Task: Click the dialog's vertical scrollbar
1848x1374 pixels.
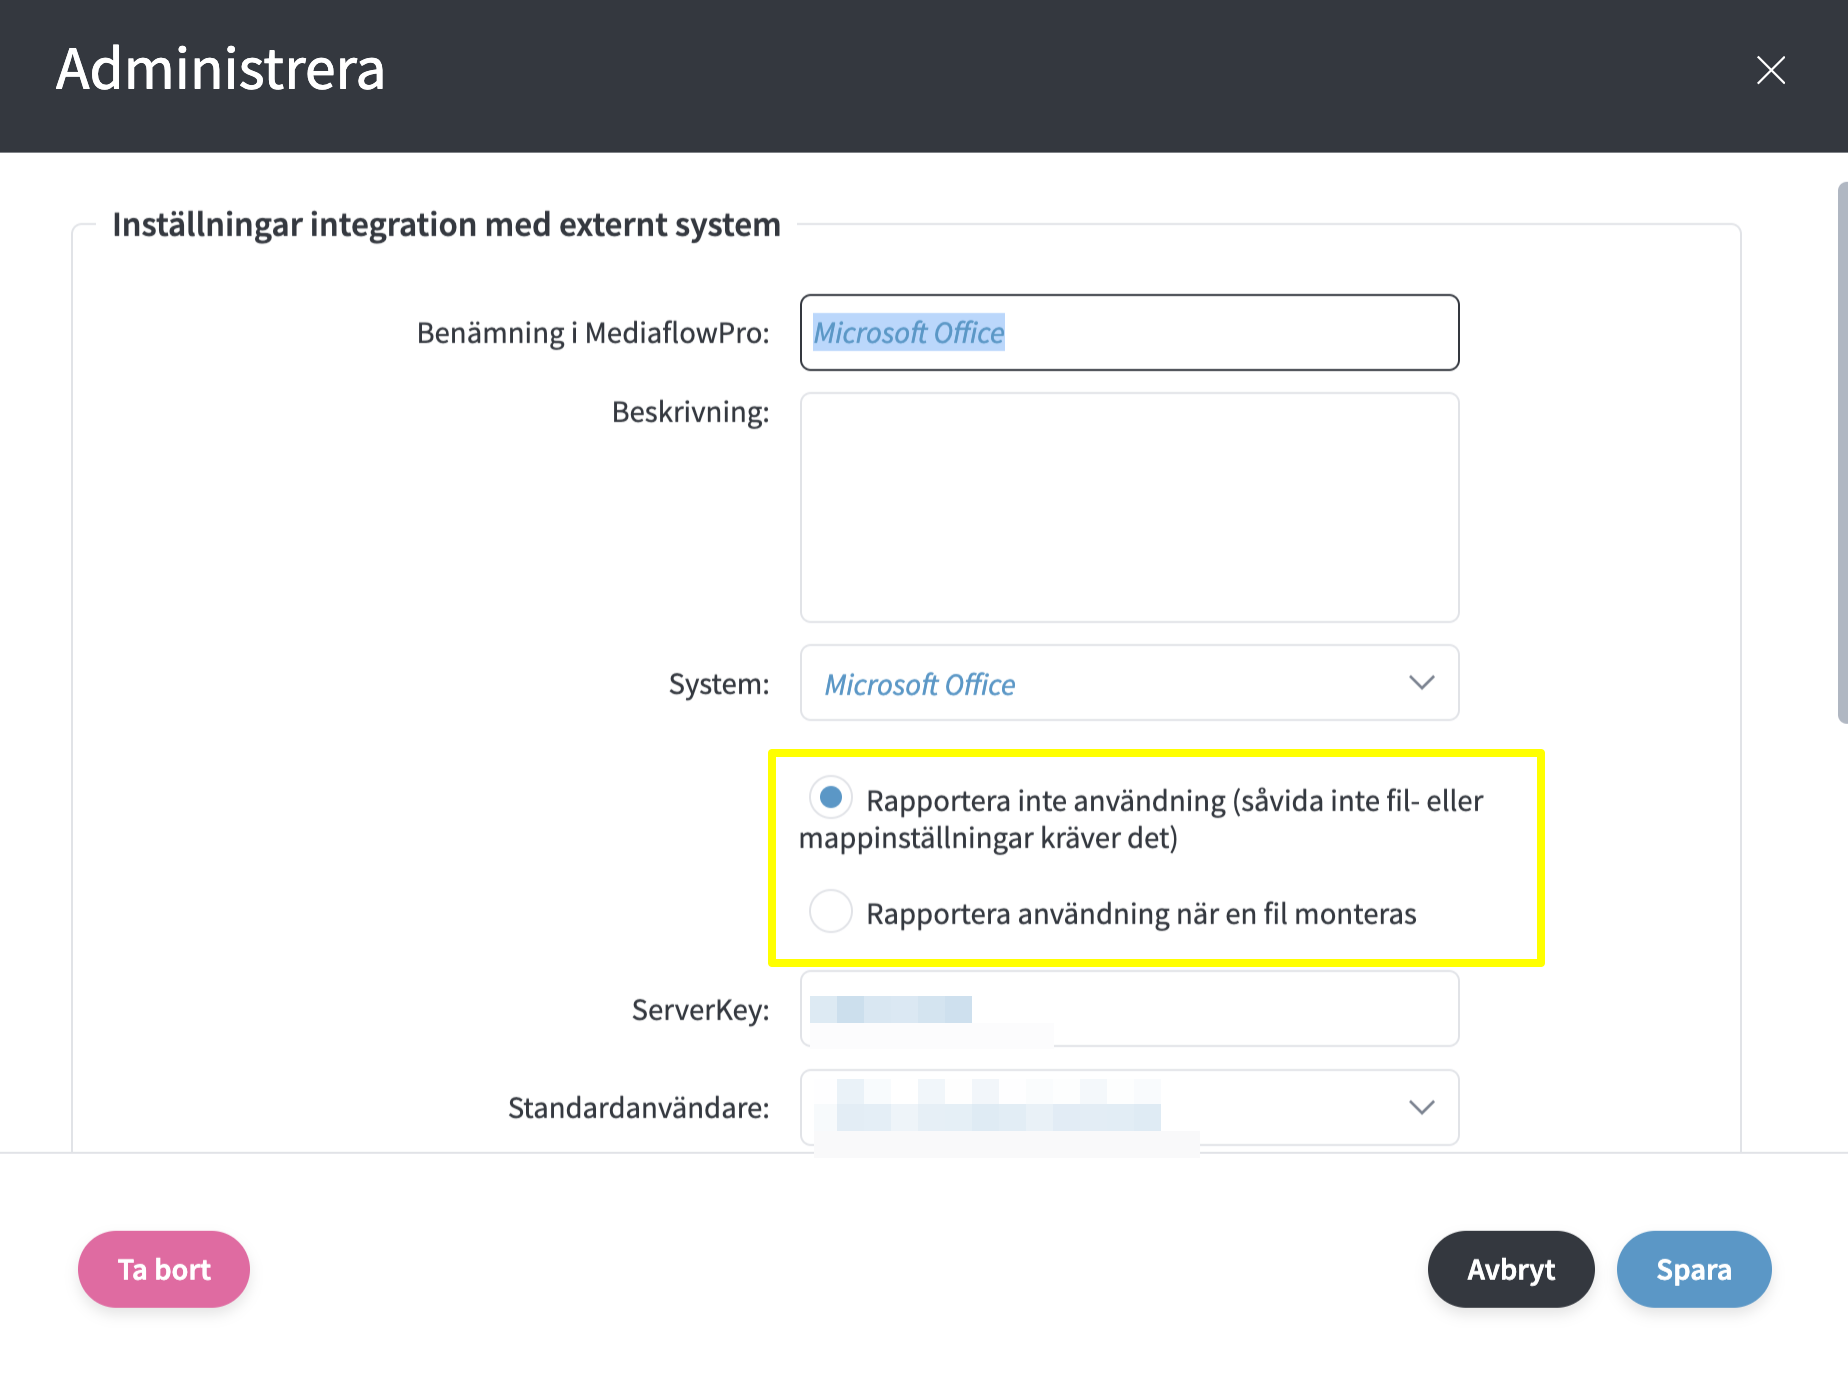Action: click(x=1842, y=452)
